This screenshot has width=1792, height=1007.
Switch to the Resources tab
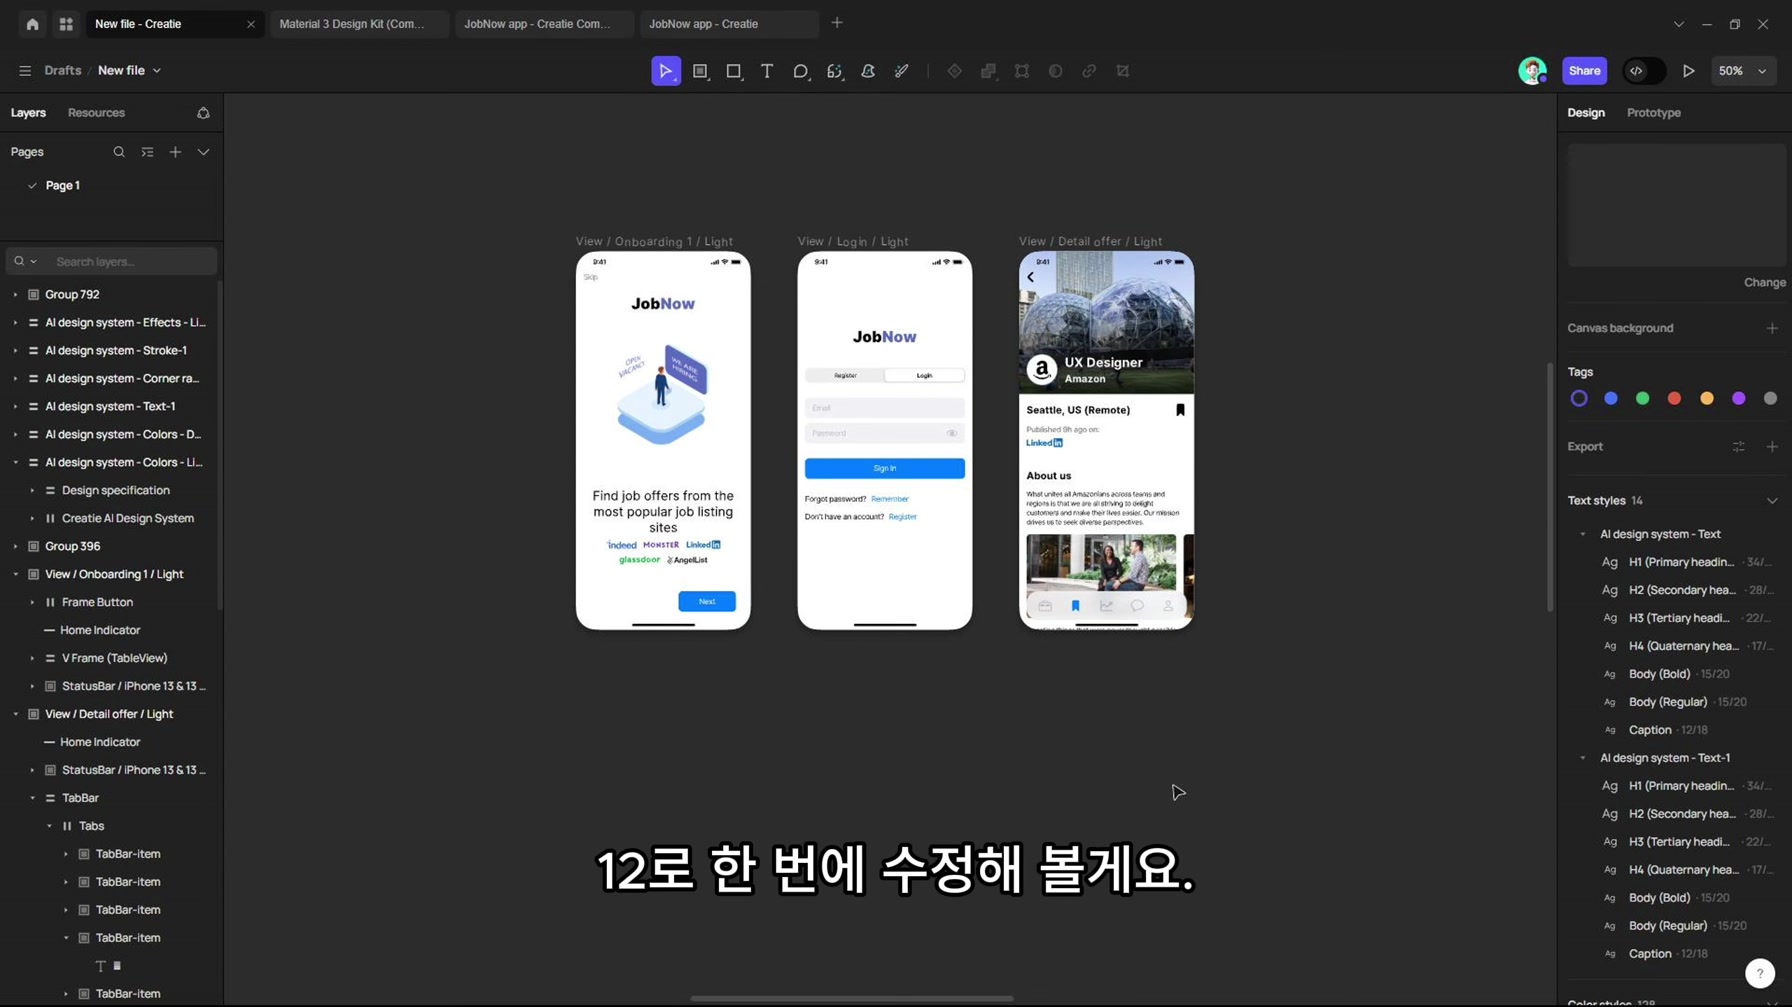click(96, 113)
